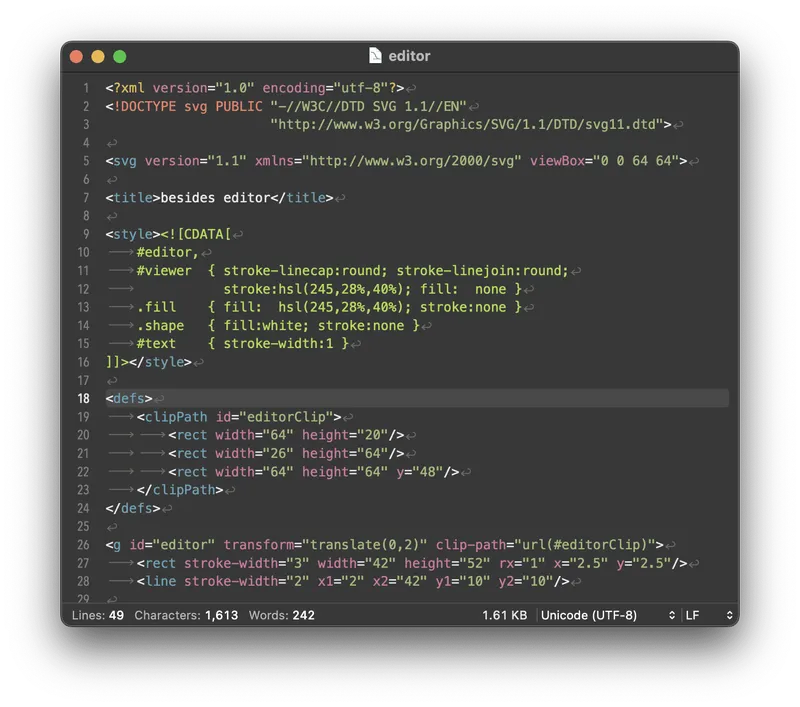Click the yellow minimize window button
This screenshot has width=800, height=707.
[98, 57]
